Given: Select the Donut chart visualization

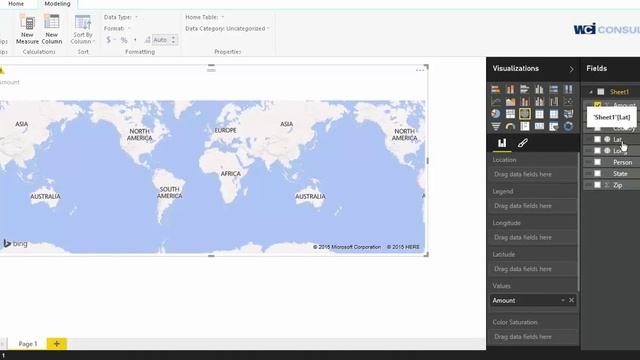Looking at the screenshot, I should click(568, 127).
